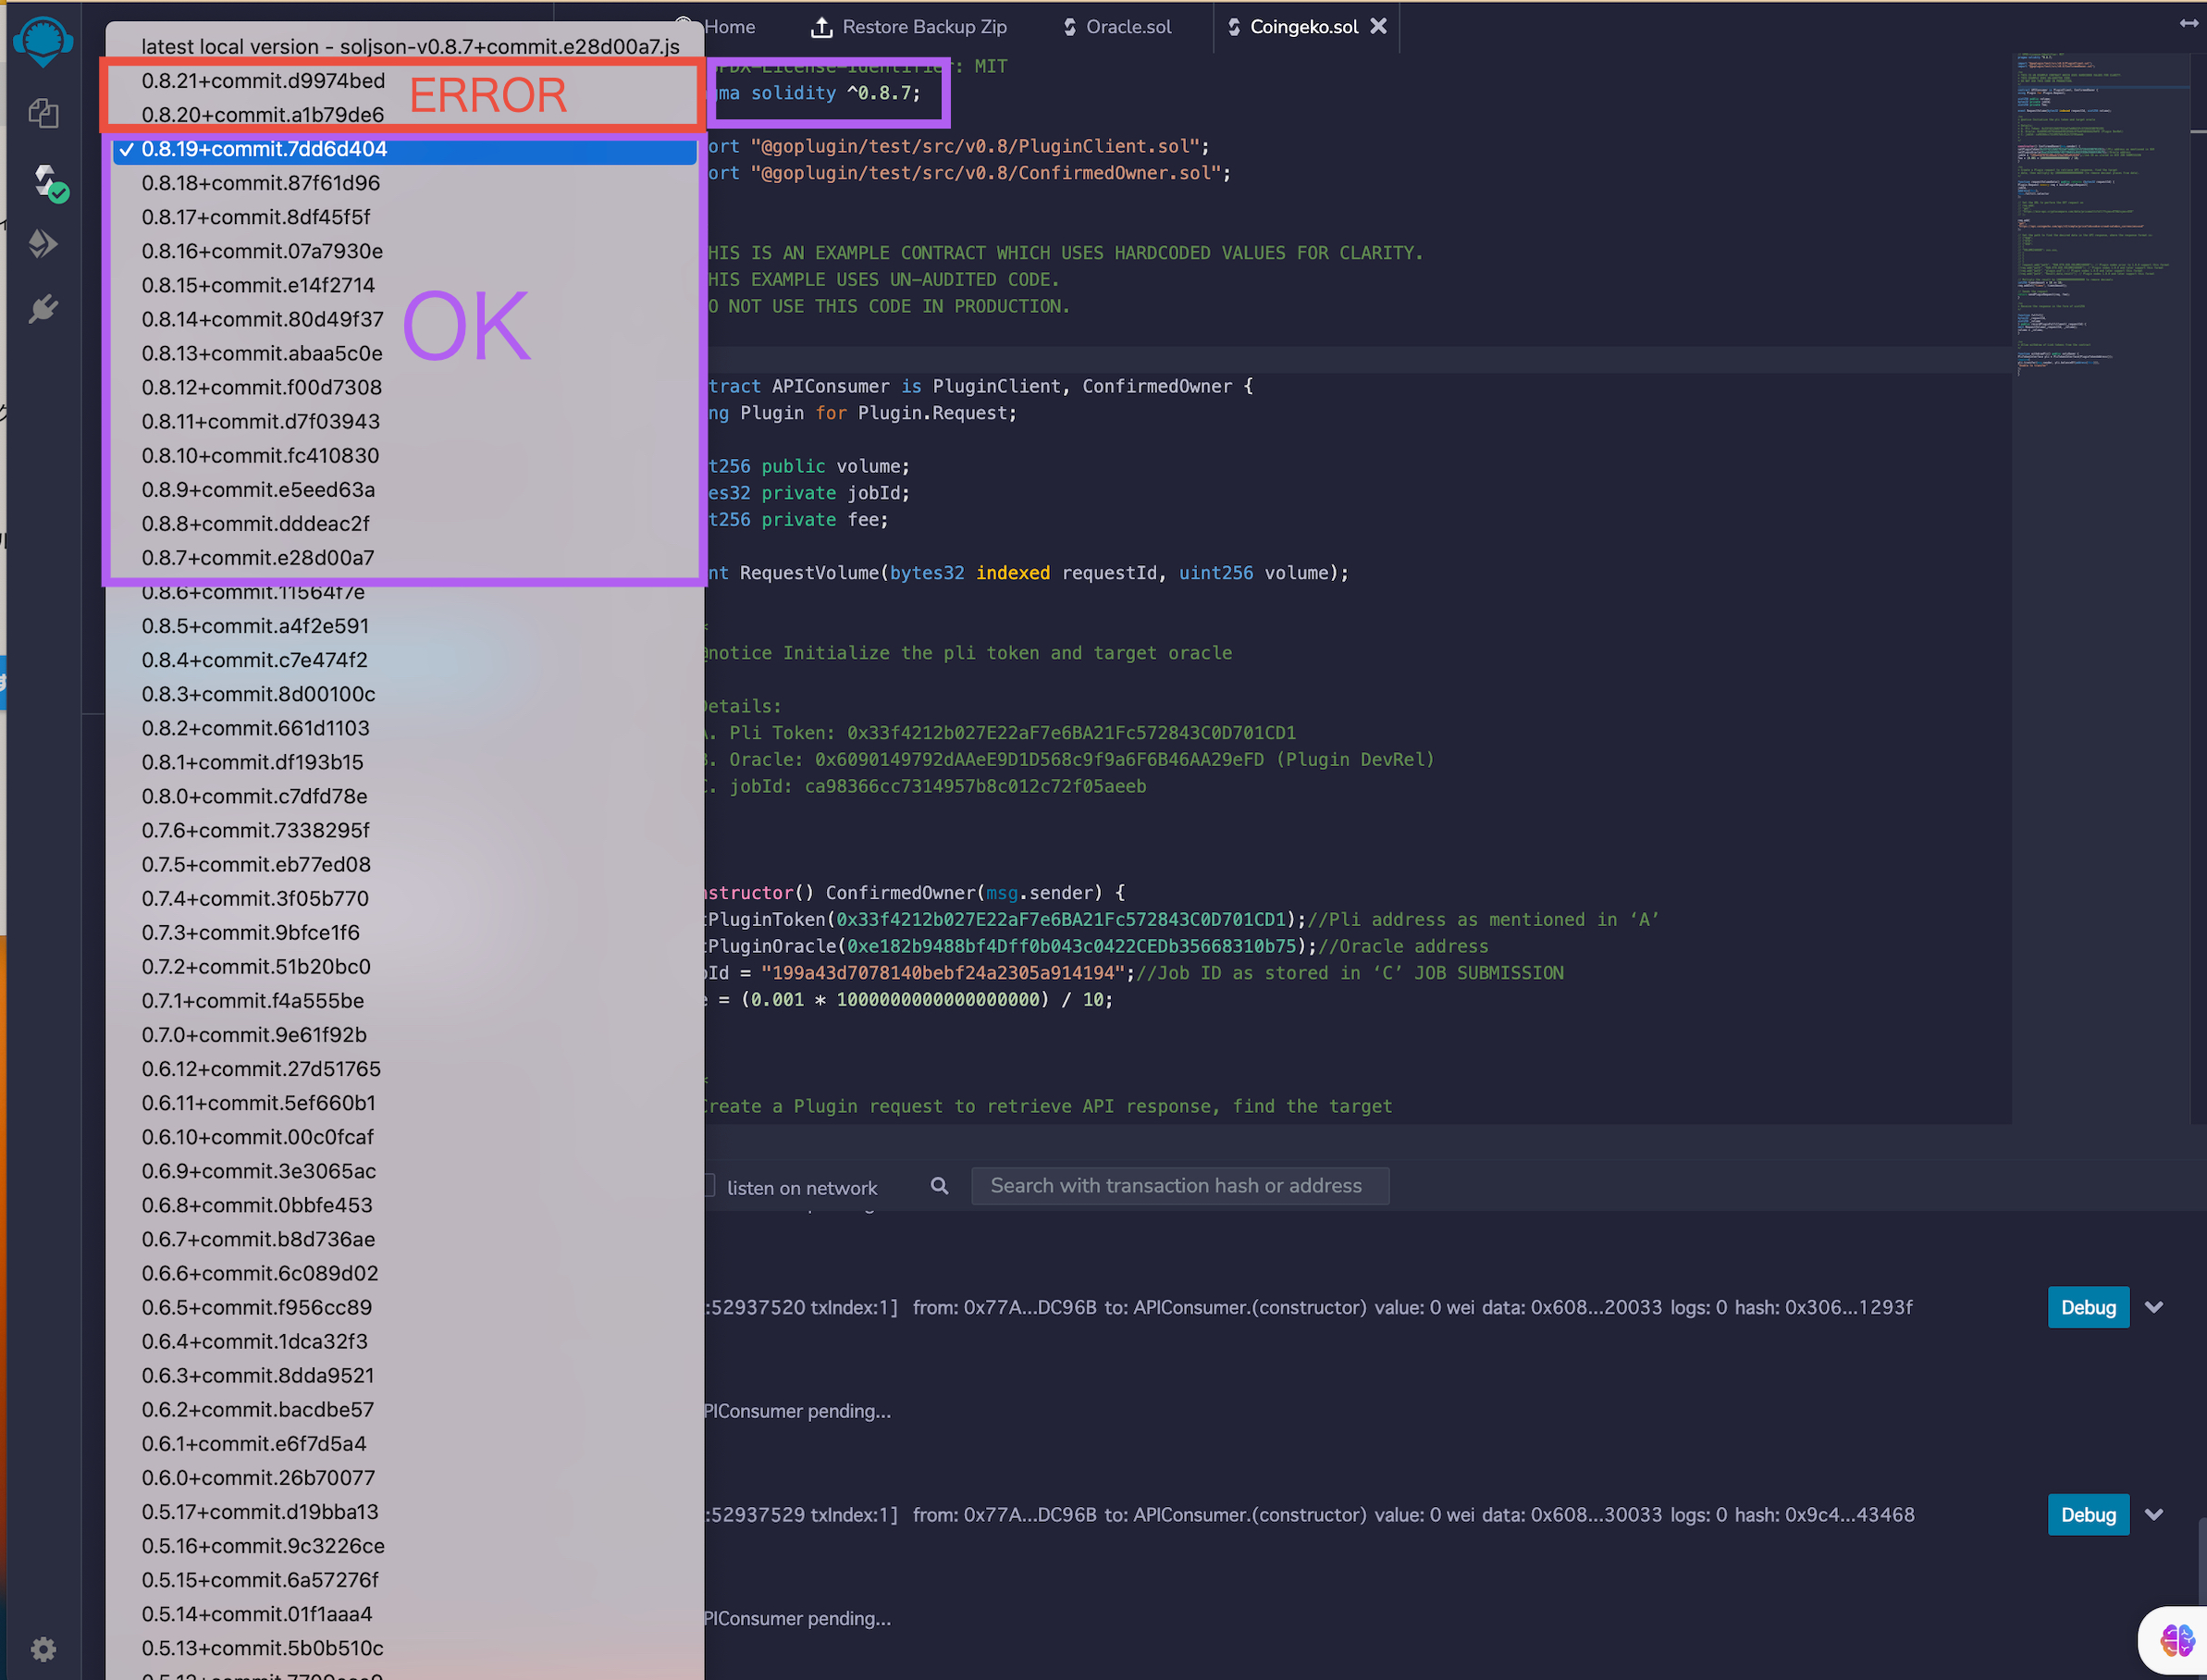
Task: Pick compiler 0.7.6+commit.7338295f option
Action: click(256, 830)
